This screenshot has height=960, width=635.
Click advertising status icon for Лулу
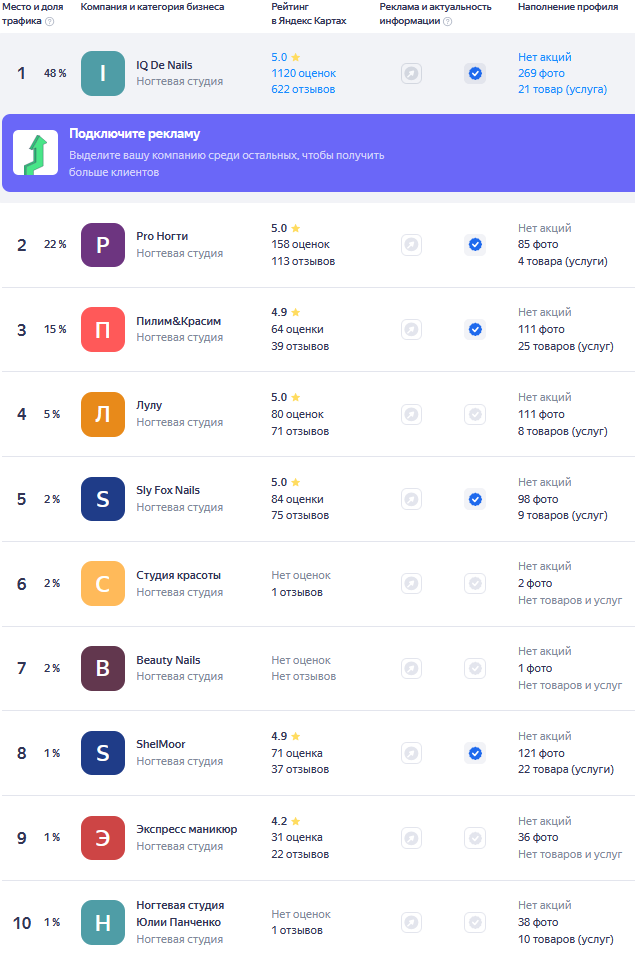pos(411,414)
